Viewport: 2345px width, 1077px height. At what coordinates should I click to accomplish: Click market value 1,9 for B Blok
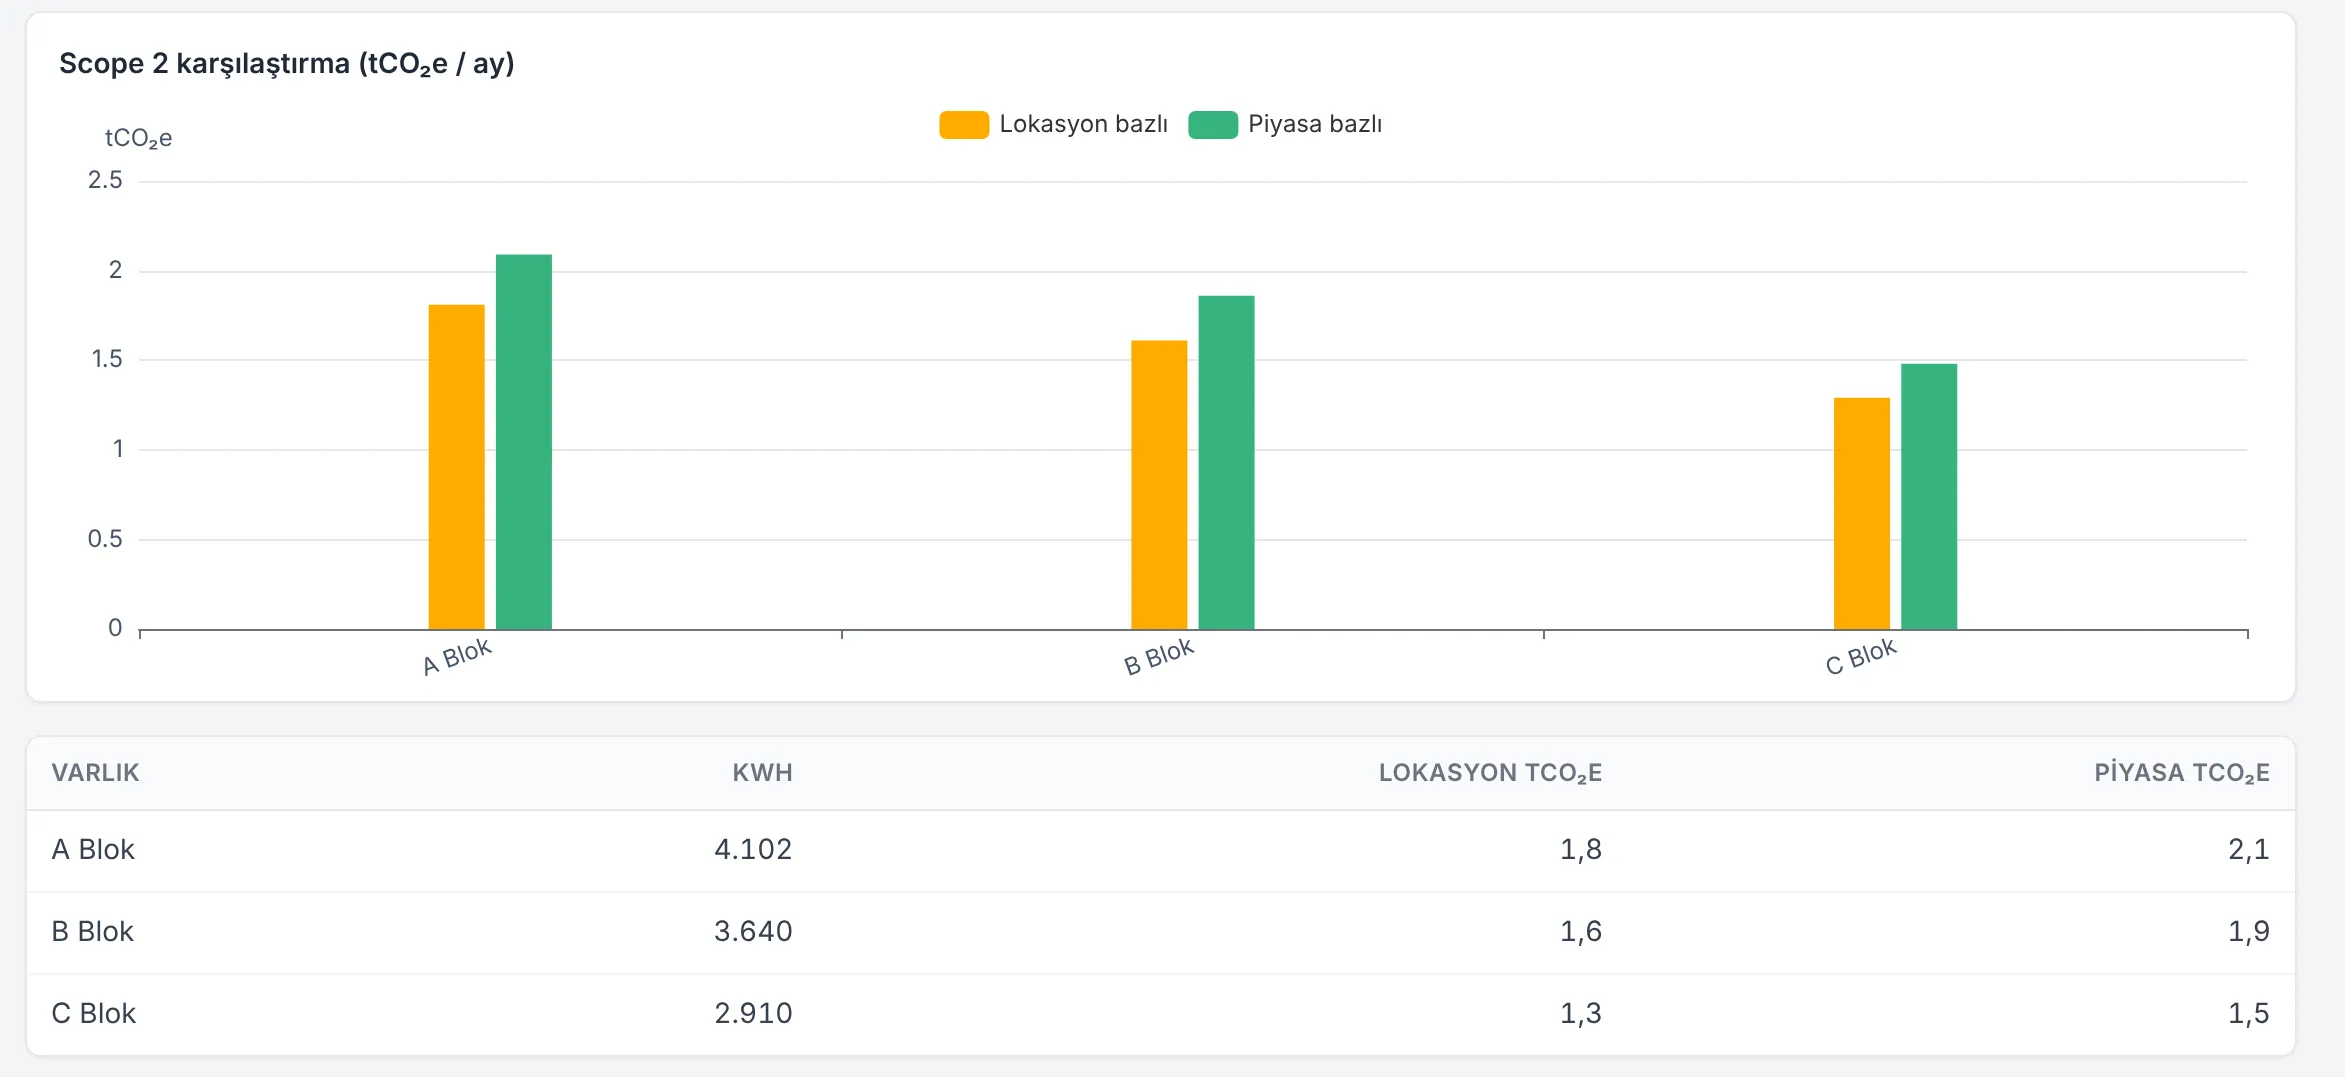tap(2249, 932)
